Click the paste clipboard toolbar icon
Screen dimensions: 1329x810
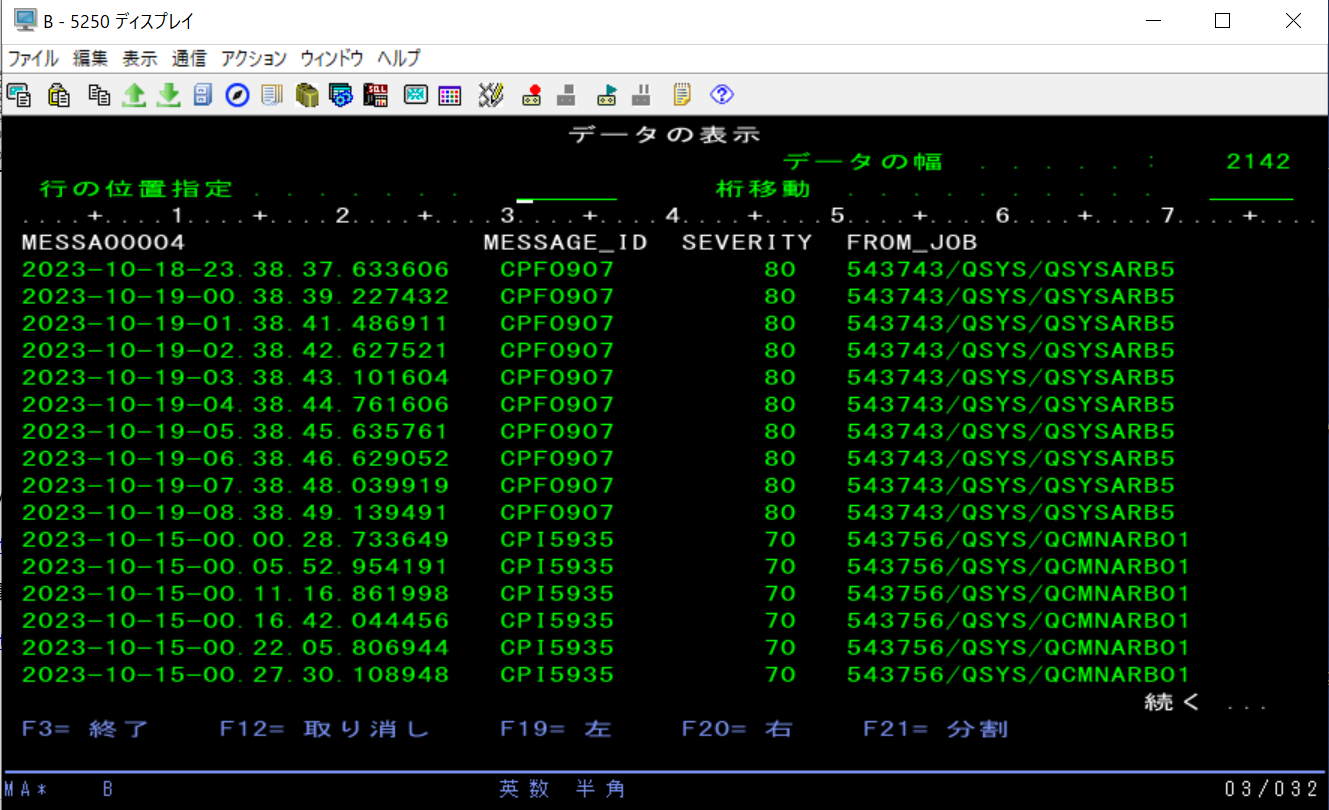point(60,95)
